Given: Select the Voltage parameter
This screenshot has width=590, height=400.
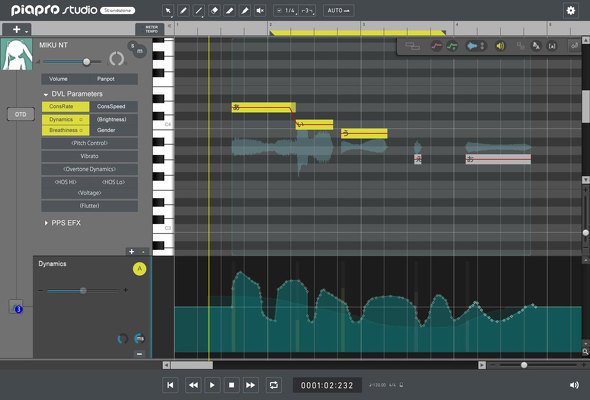Looking at the screenshot, I should [x=90, y=193].
